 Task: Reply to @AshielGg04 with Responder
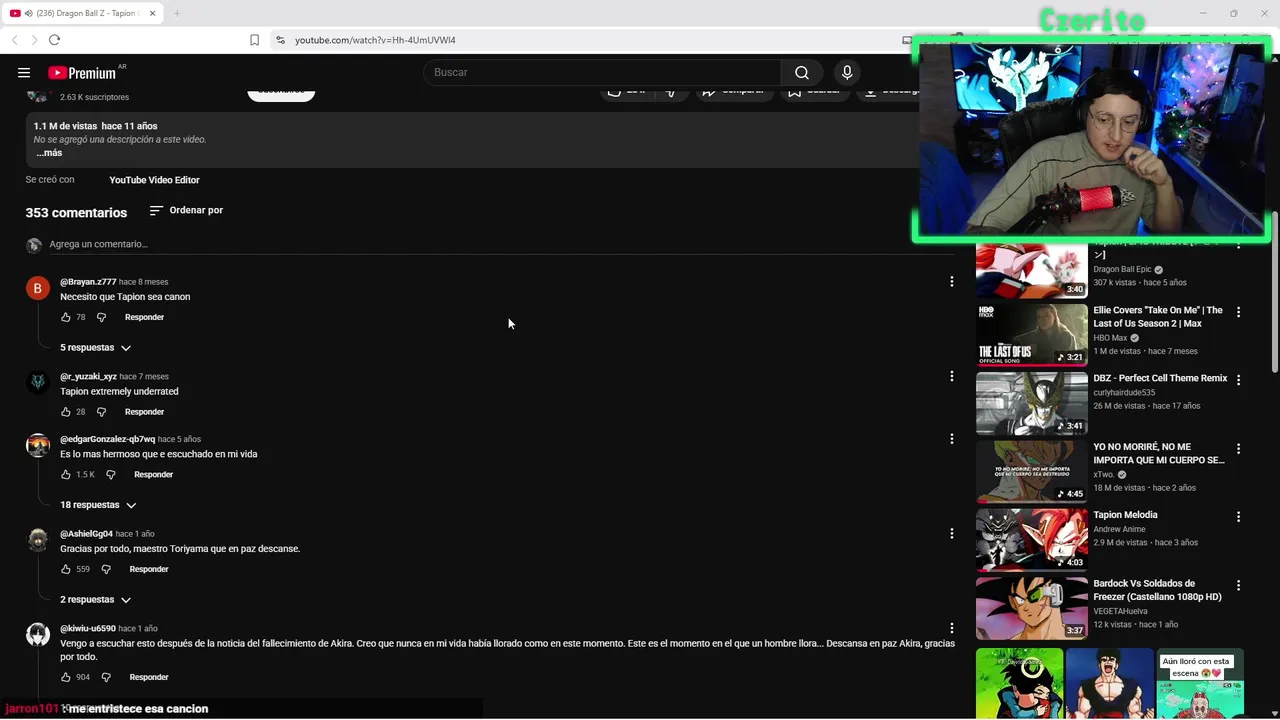point(149,569)
